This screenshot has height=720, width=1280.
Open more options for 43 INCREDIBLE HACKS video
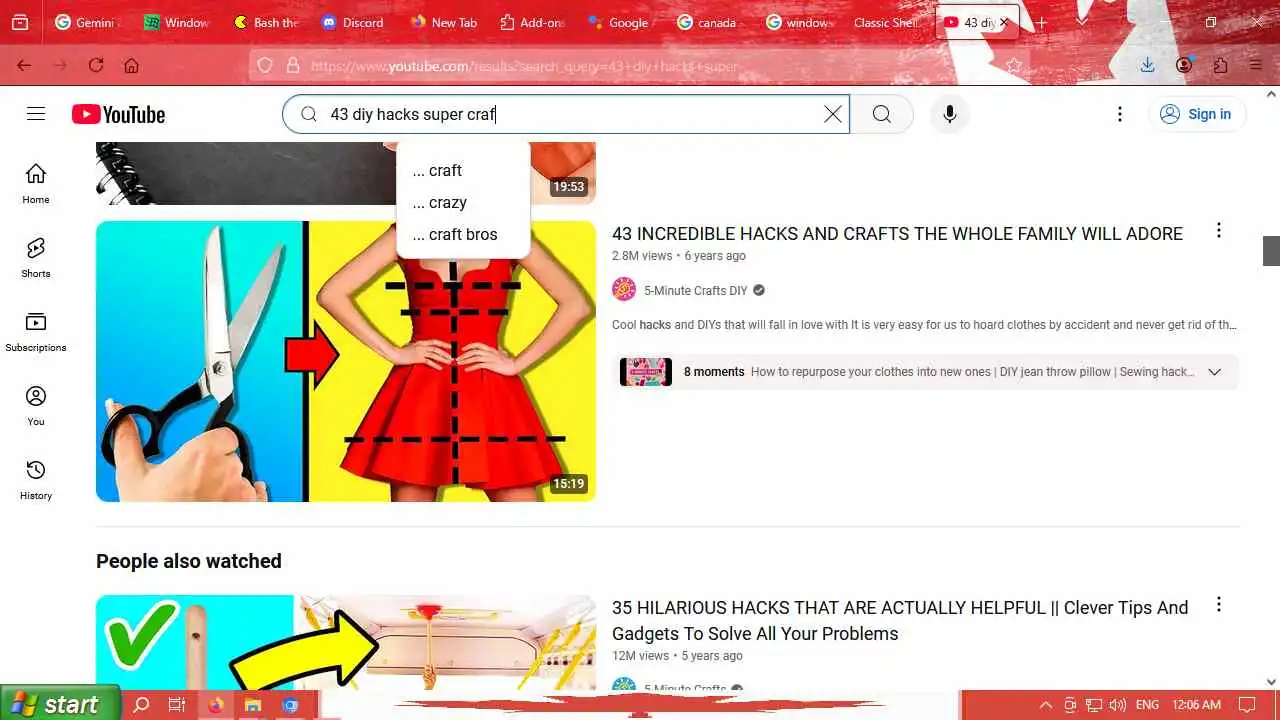tap(1218, 231)
